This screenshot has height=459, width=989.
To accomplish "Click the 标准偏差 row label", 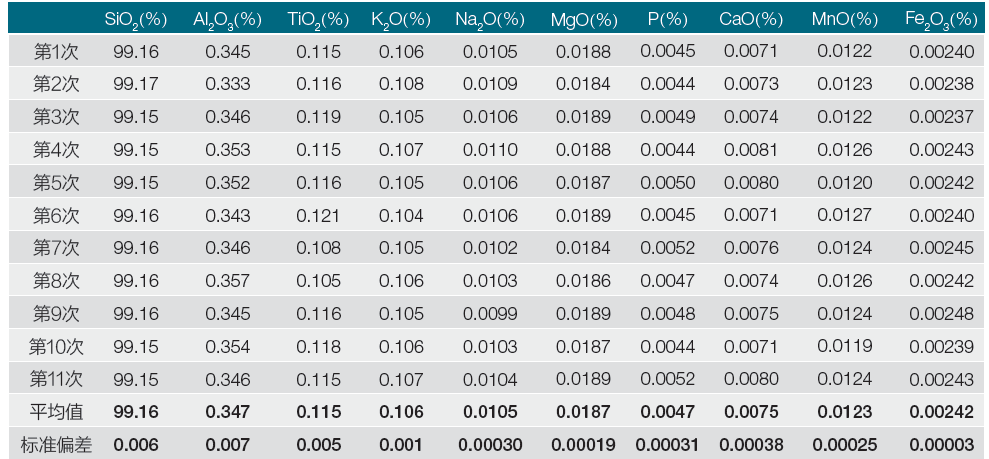I will tap(56, 445).
